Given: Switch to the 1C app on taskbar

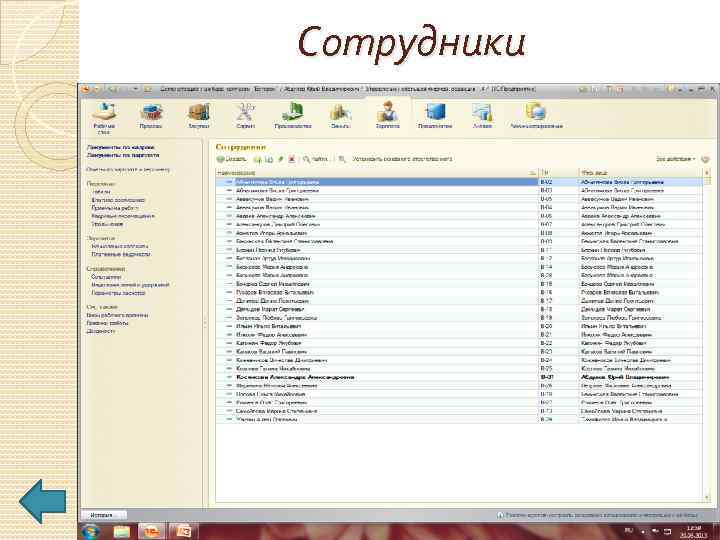Looking at the screenshot, I should [152, 532].
